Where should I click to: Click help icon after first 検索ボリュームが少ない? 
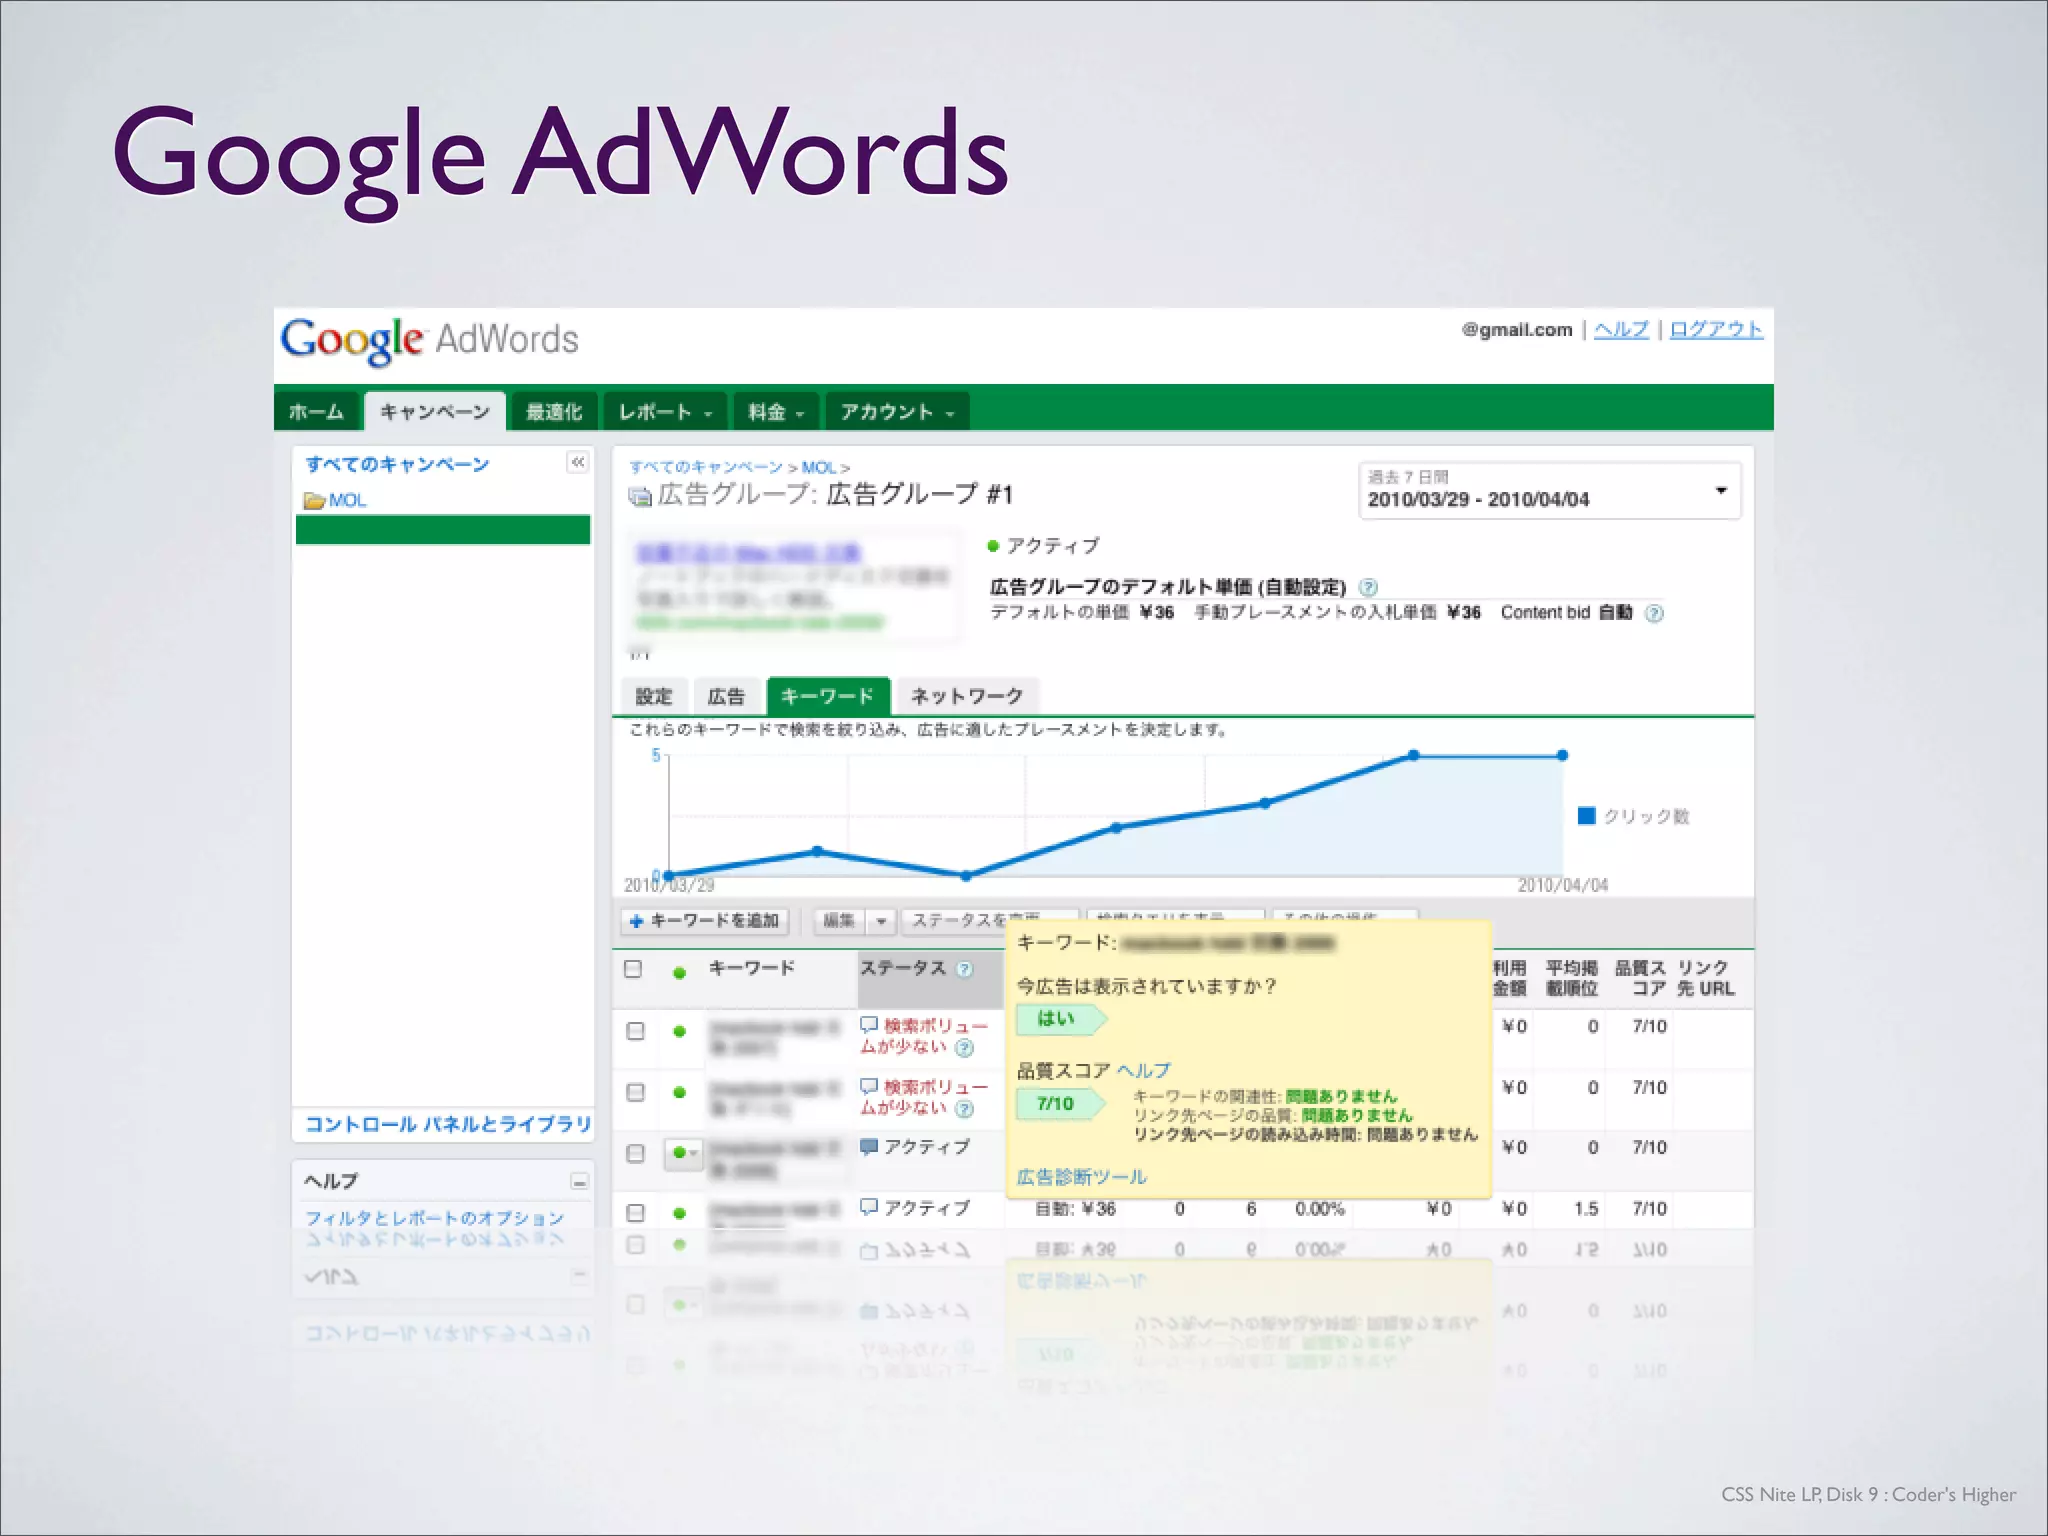coord(964,1048)
